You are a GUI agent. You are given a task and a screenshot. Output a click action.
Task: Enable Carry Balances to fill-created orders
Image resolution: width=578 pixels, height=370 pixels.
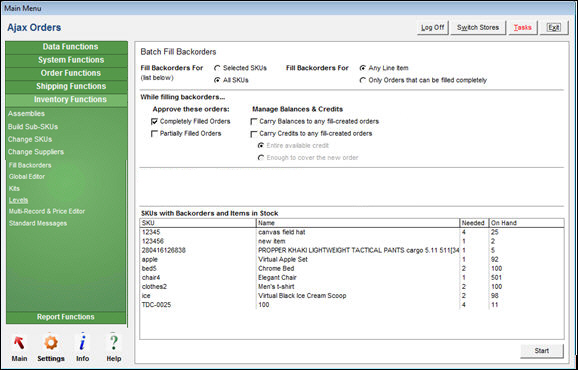pos(254,122)
